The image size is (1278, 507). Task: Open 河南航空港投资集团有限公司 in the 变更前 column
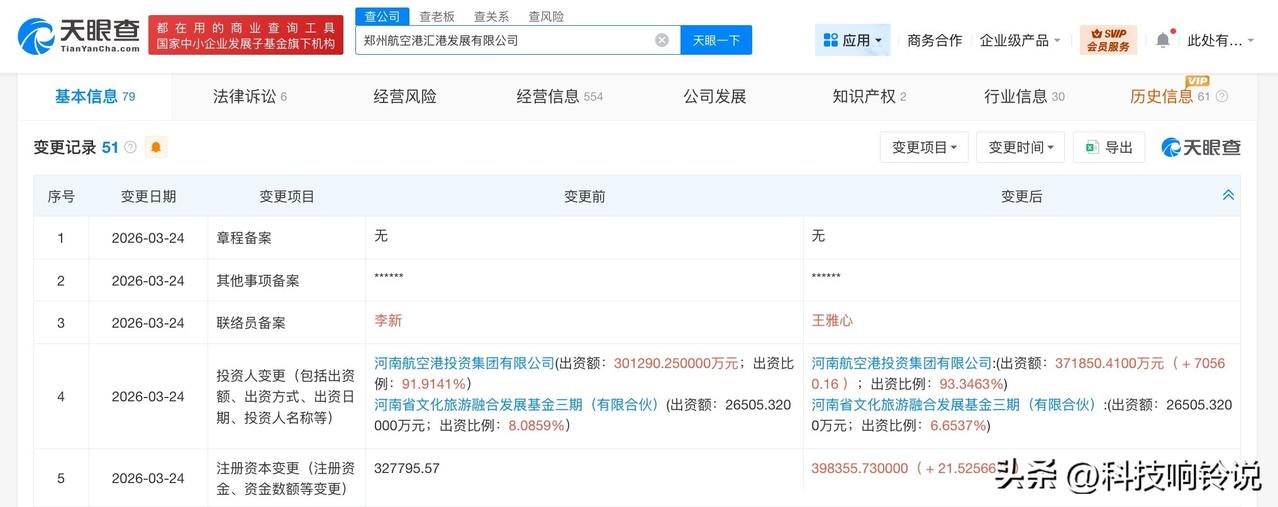tap(464, 363)
